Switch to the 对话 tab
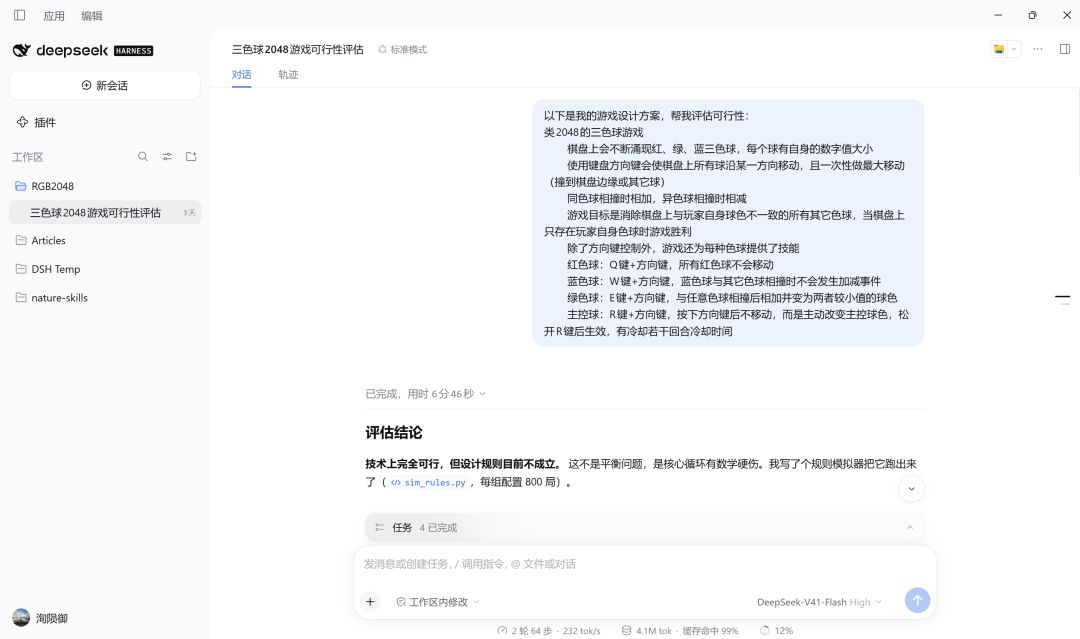The width and height of the screenshot is (1080, 639). point(241,74)
